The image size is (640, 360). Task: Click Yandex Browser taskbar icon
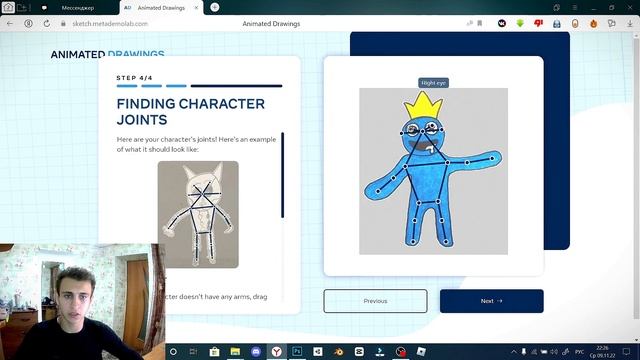click(x=277, y=351)
